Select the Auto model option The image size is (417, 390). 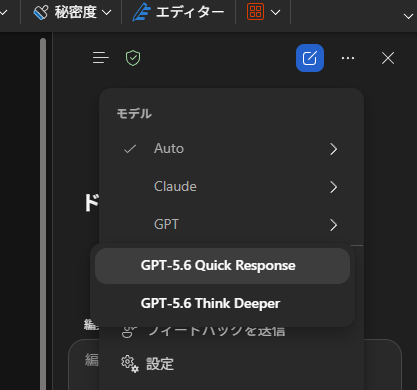(231, 149)
